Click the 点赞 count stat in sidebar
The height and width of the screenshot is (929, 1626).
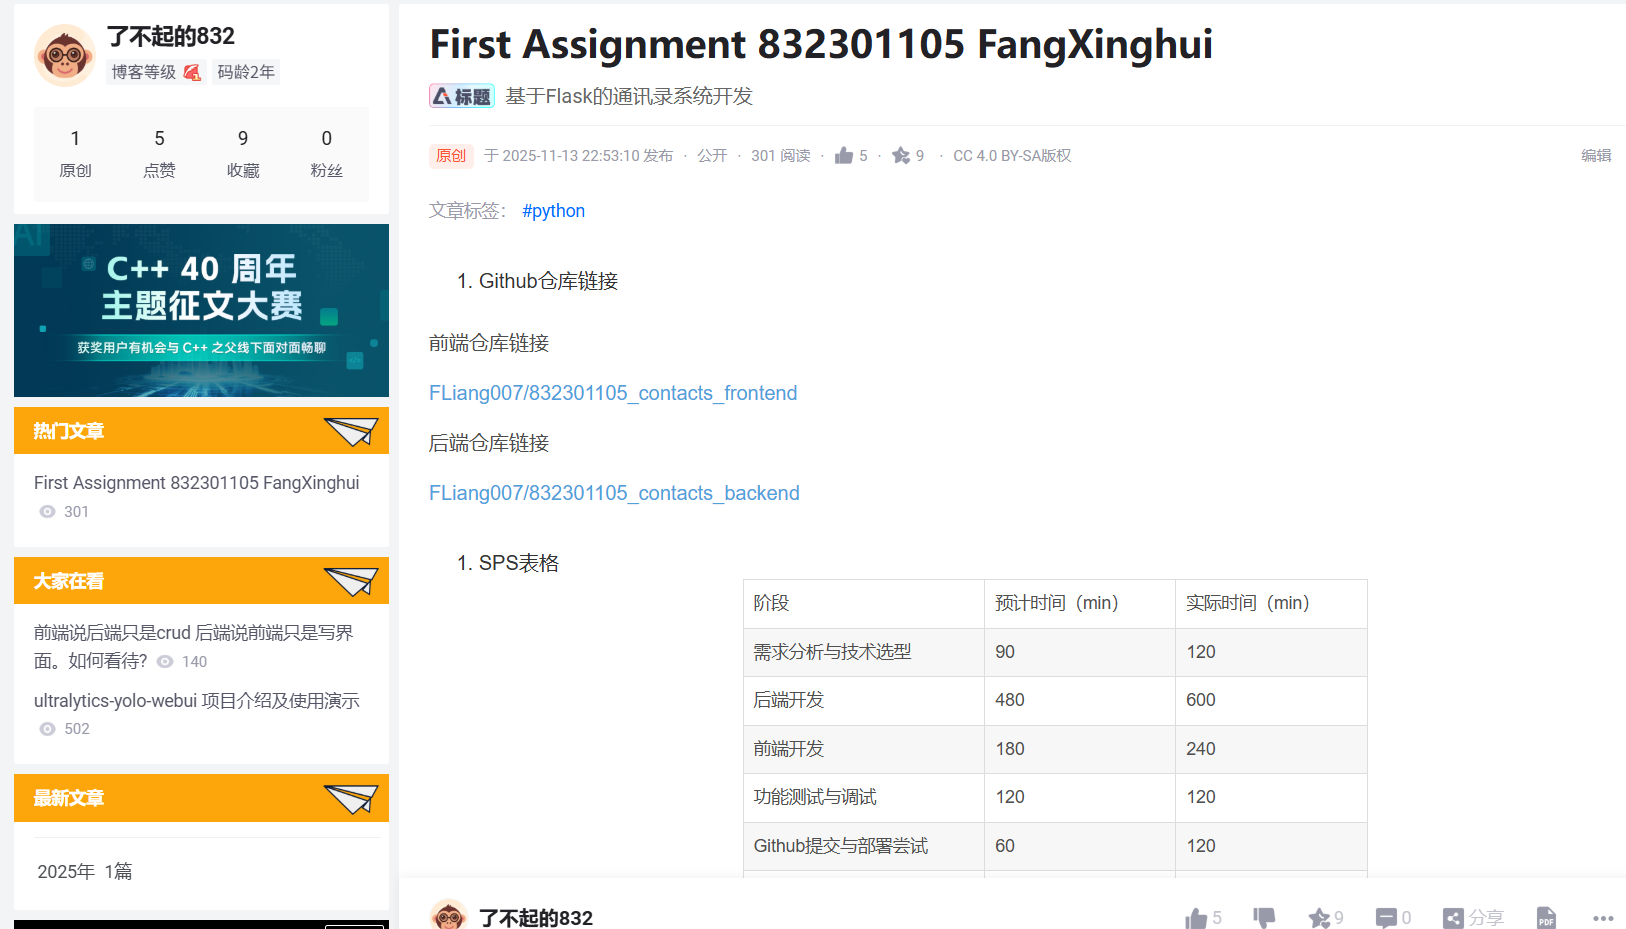coord(159,154)
